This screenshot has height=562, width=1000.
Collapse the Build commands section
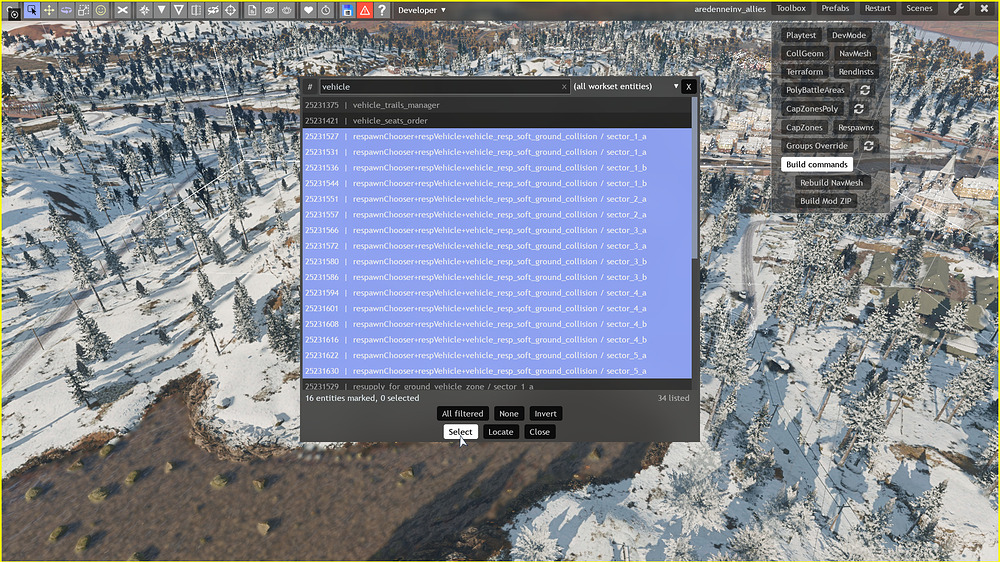point(817,164)
